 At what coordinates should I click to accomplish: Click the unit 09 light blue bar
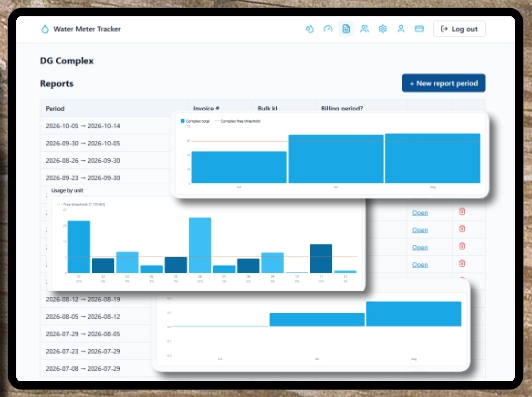272,263
